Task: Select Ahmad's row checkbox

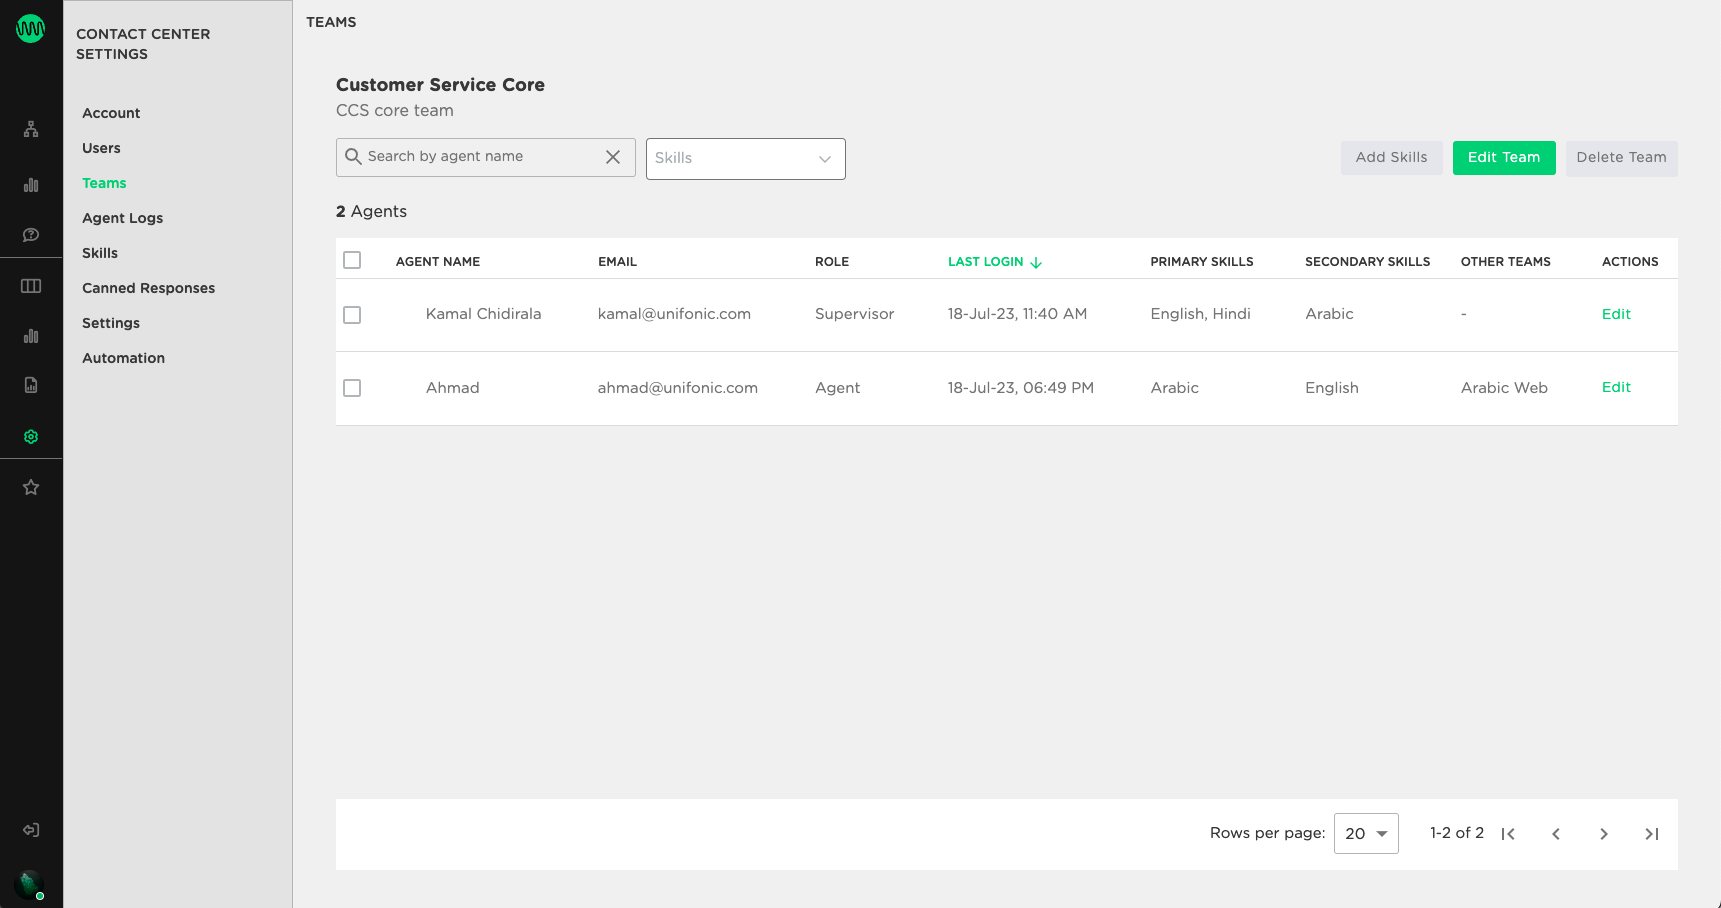Action: [x=352, y=388]
